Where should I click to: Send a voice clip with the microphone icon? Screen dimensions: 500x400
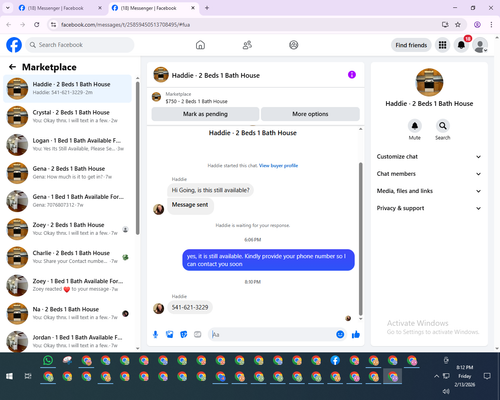tap(155, 334)
